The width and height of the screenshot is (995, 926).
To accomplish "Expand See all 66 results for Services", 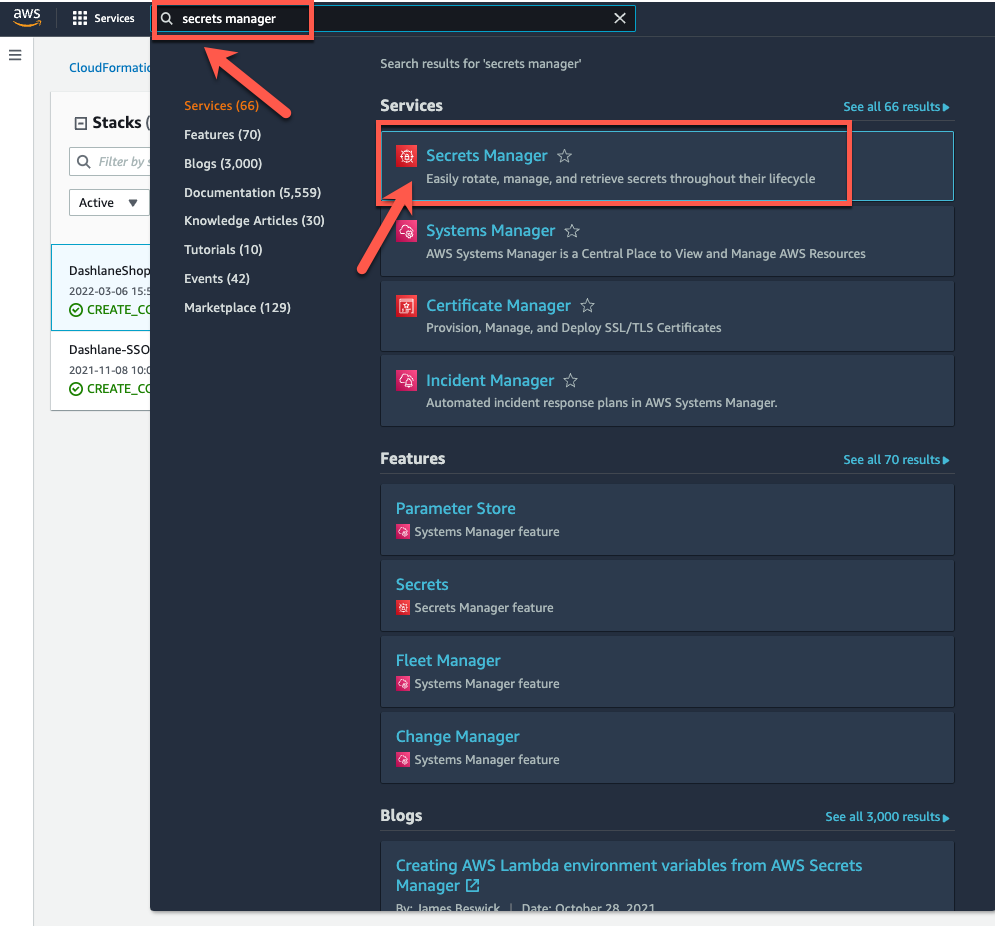I will [x=896, y=107].
